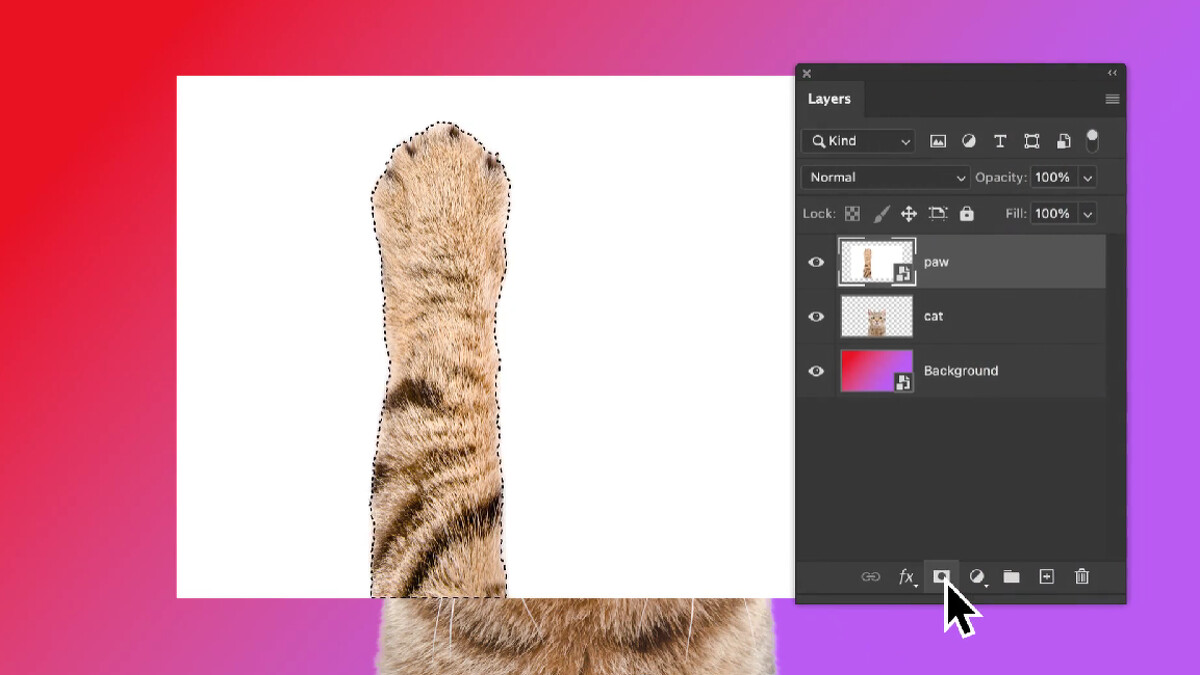This screenshot has width=1200, height=675.
Task: Click the Add layer mask icon
Action: pyautogui.click(x=941, y=577)
